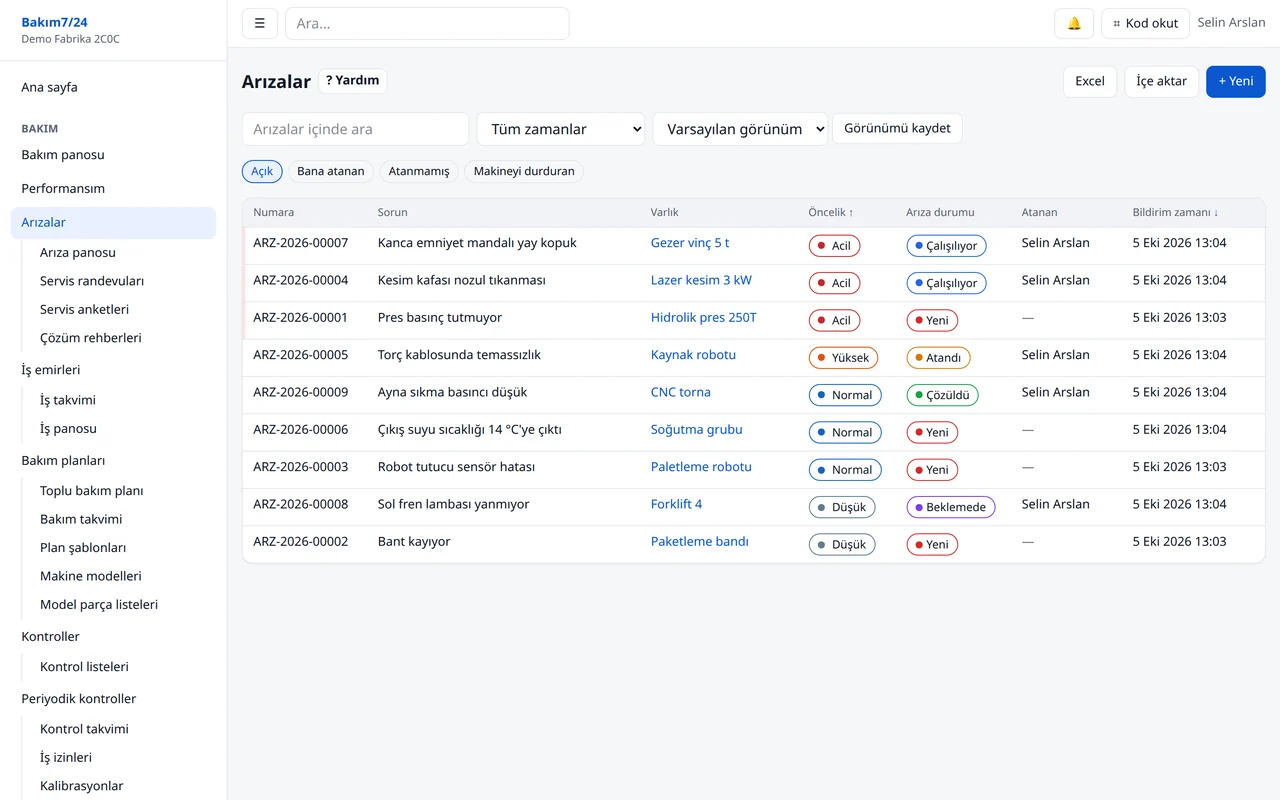This screenshot has width=1280, height=800.
Task: Open the Lazer kesim 3 kW asset link
Action: [x=701, y=280]
